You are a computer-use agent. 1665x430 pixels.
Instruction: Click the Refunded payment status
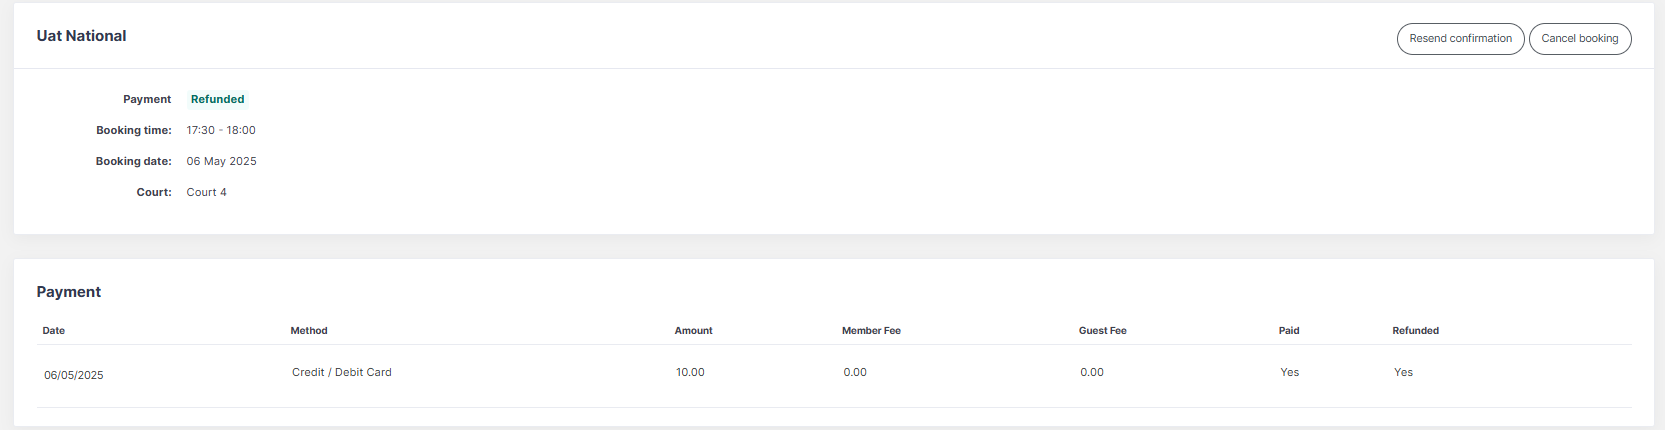coord(217,99)
